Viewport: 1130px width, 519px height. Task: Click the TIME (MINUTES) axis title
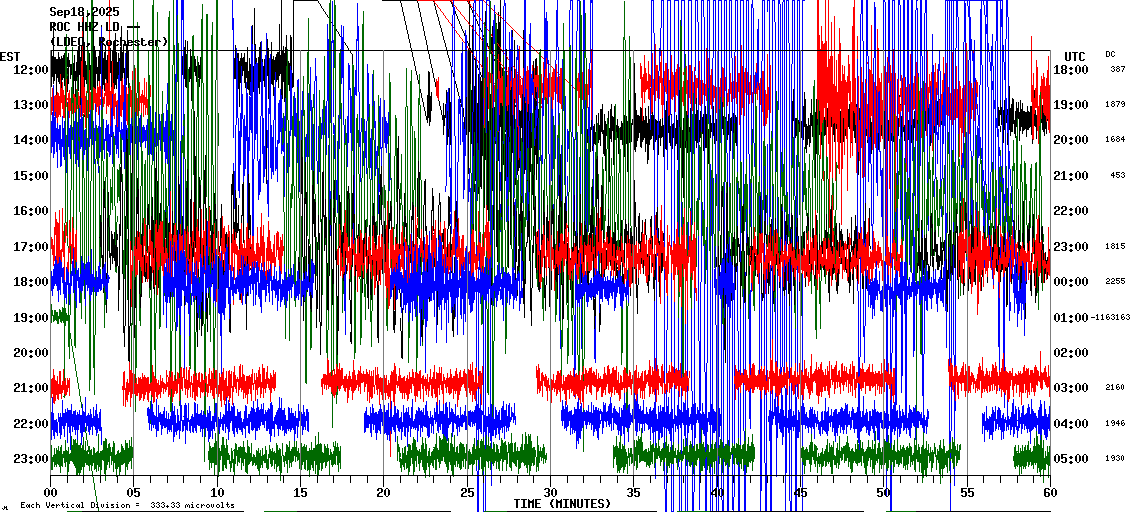click(x=562, y=504)
